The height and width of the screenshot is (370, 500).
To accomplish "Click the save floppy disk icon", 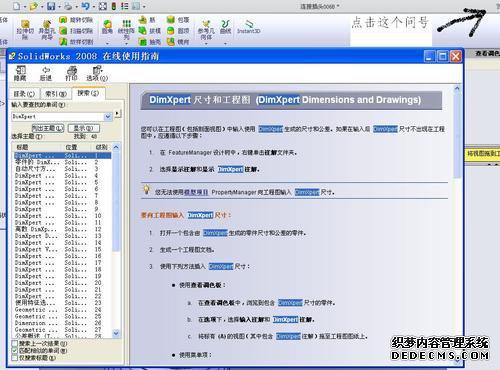I will 51,6.
